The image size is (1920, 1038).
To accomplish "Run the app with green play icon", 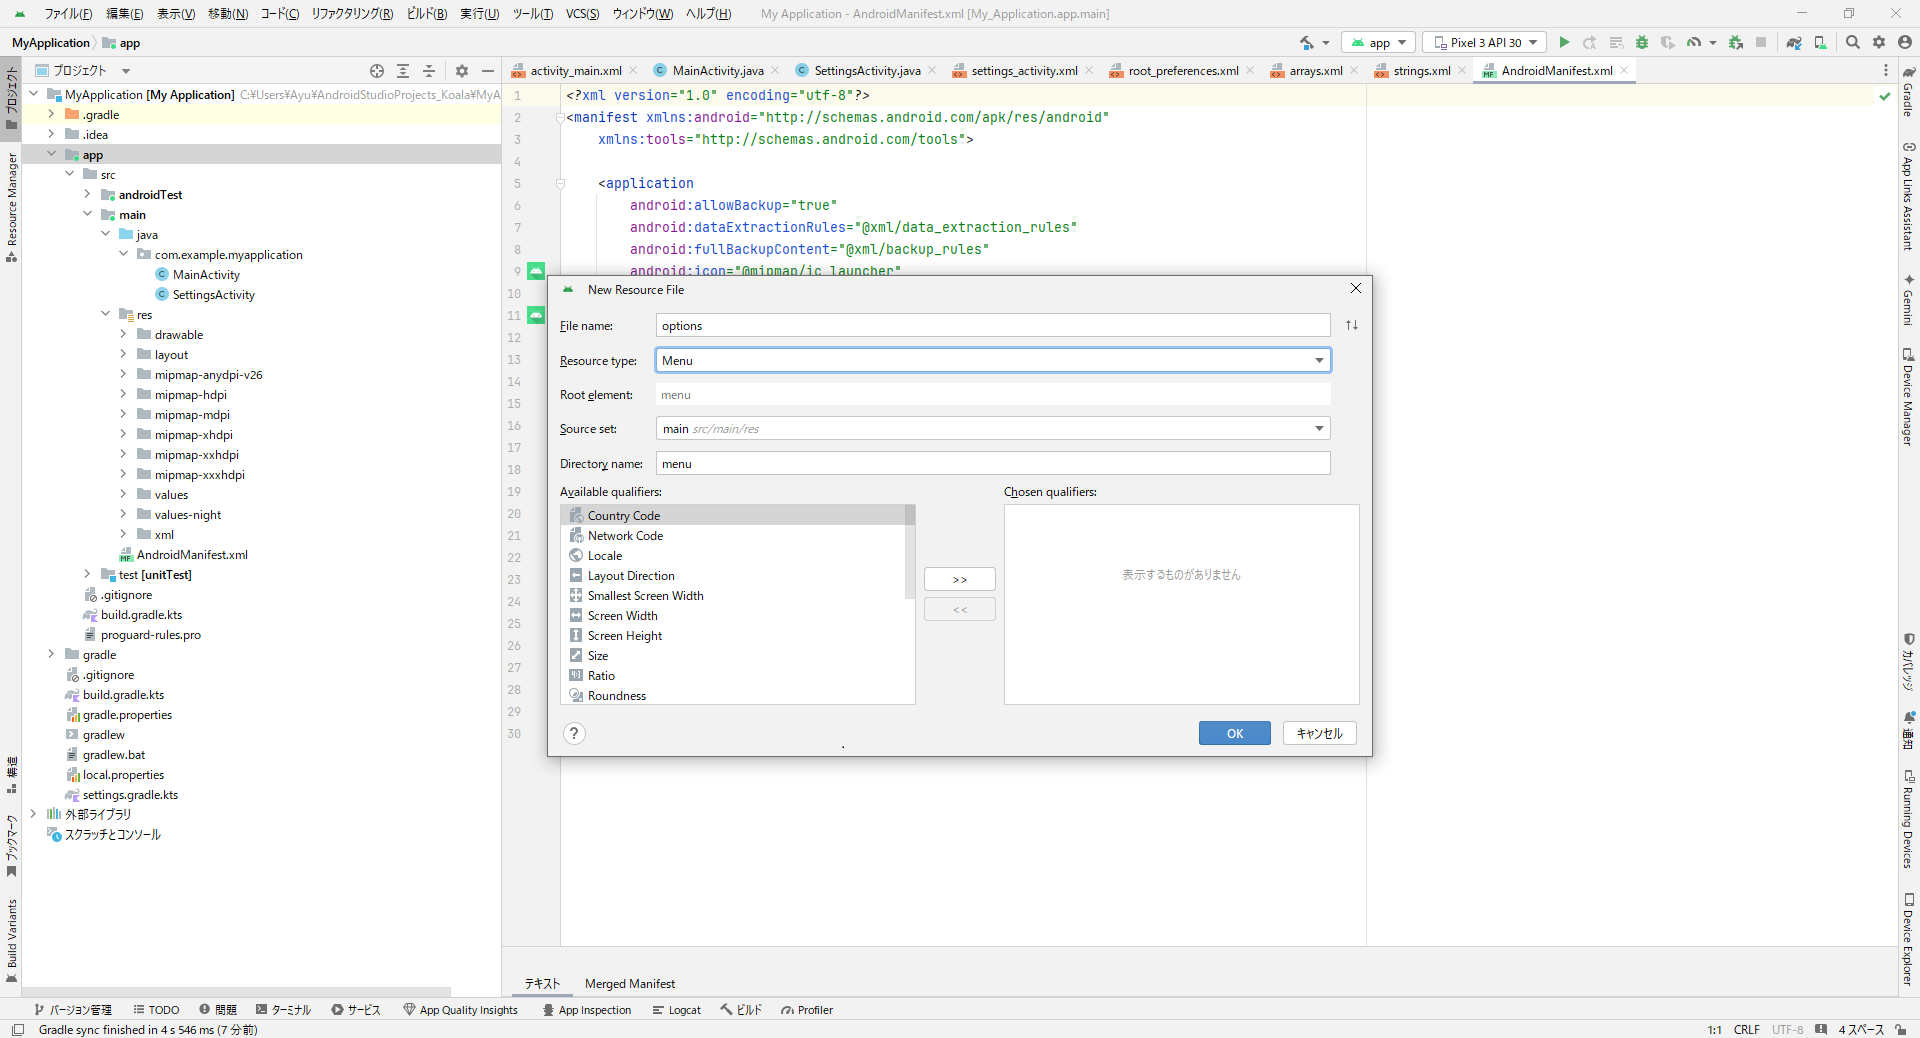I will (1564, 42).
